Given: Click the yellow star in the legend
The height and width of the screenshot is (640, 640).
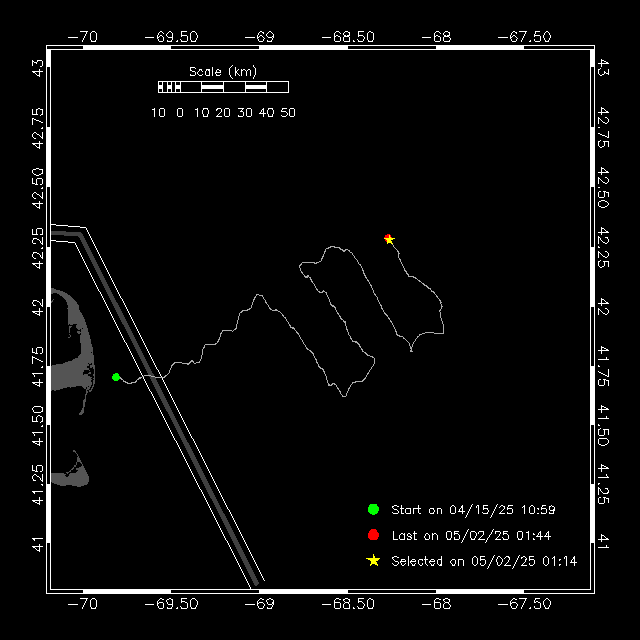Looking at the screenshot, I should (x=373, y=561).
